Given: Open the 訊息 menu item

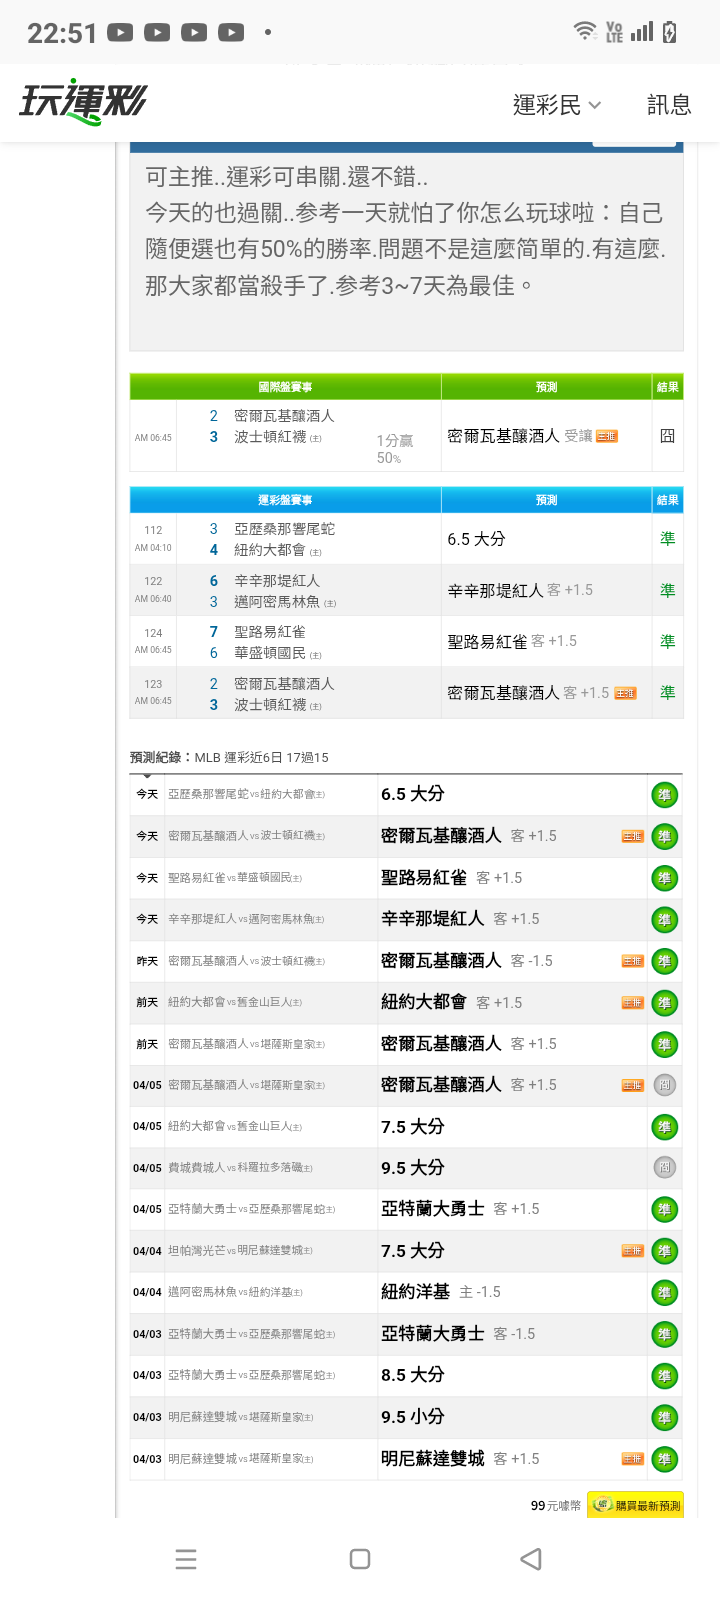Looking at the screenshot, I should click(669, 105).
